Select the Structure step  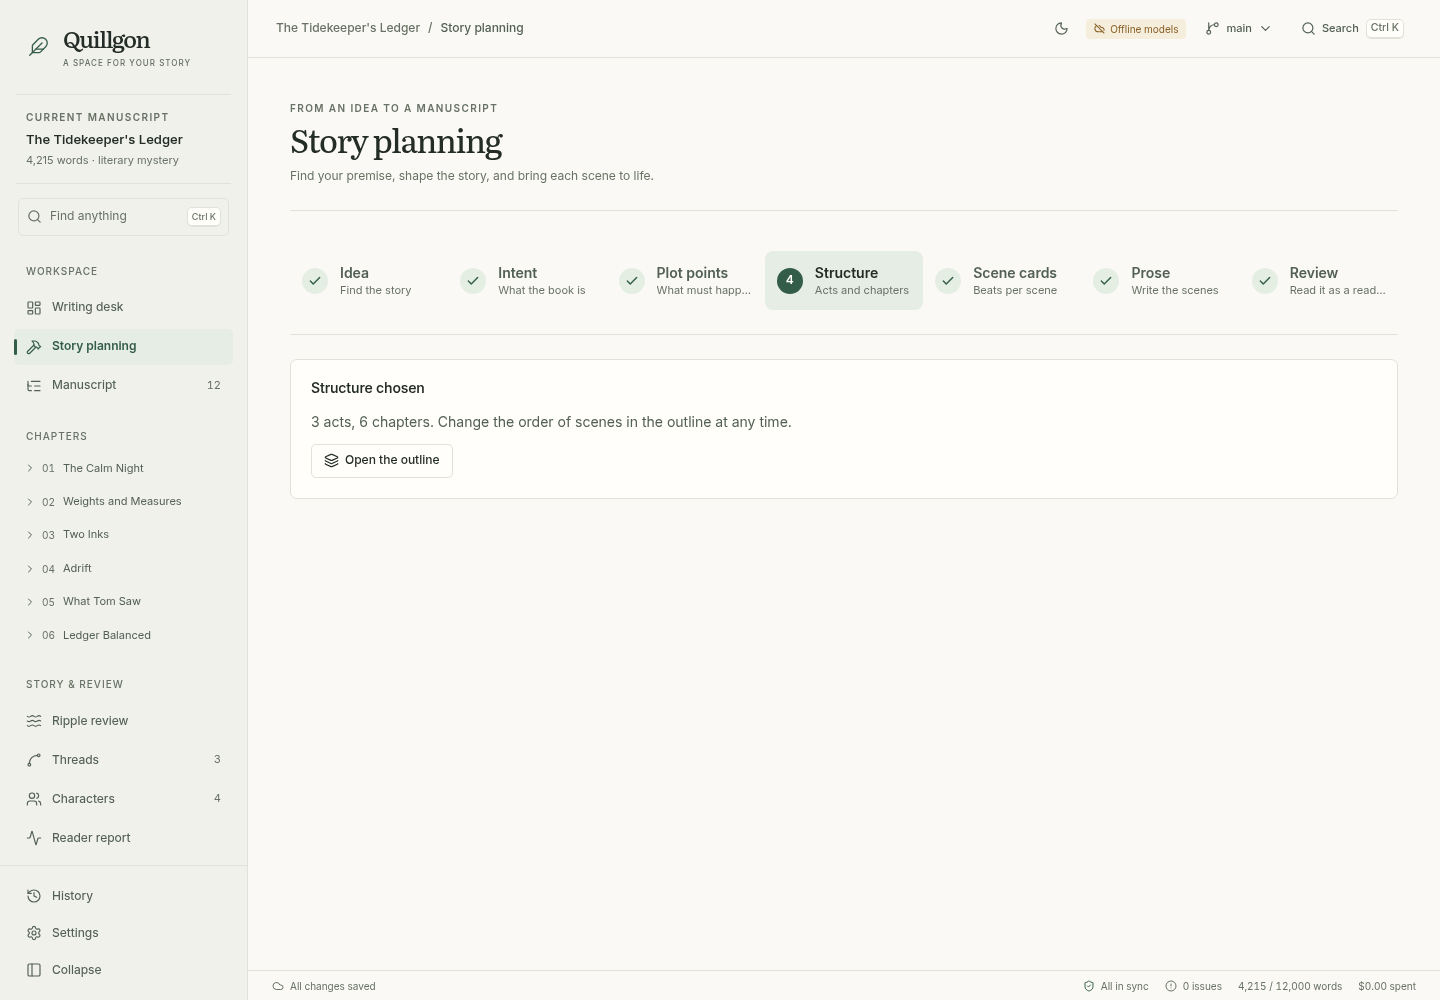click(844, 281)
